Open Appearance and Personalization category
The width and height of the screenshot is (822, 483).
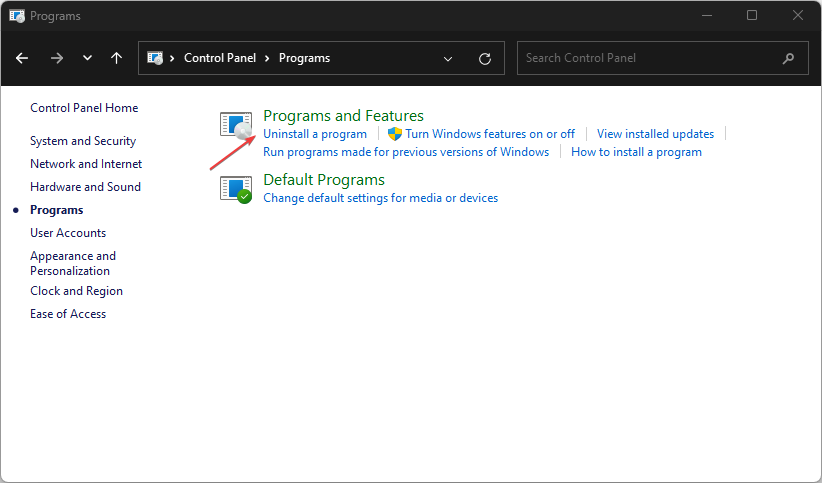point(73,263)
